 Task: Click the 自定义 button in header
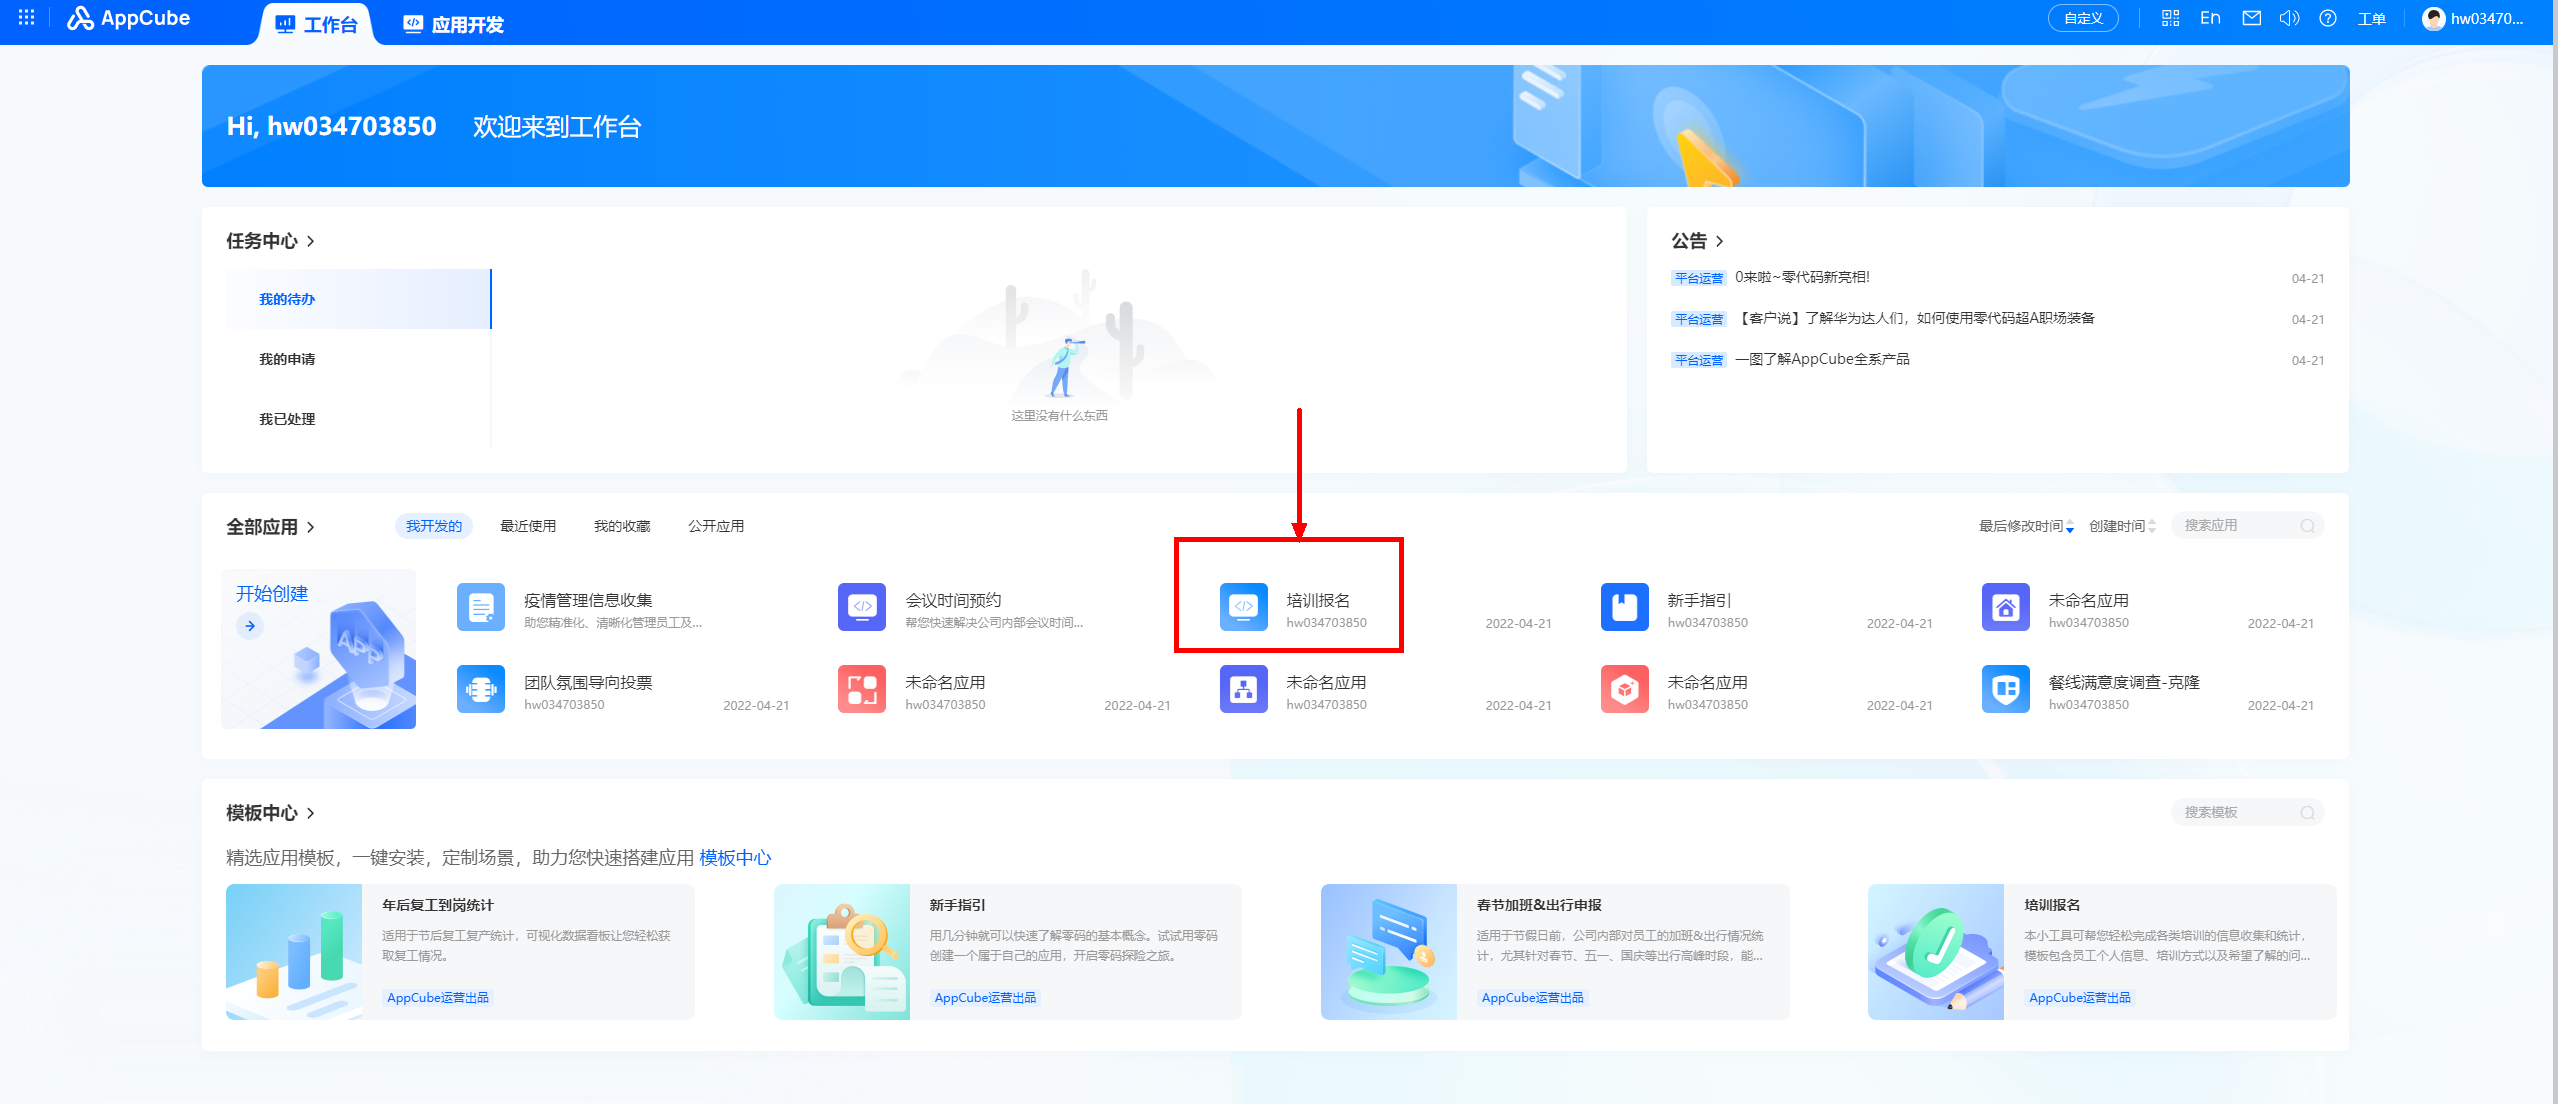[2082, 18]
